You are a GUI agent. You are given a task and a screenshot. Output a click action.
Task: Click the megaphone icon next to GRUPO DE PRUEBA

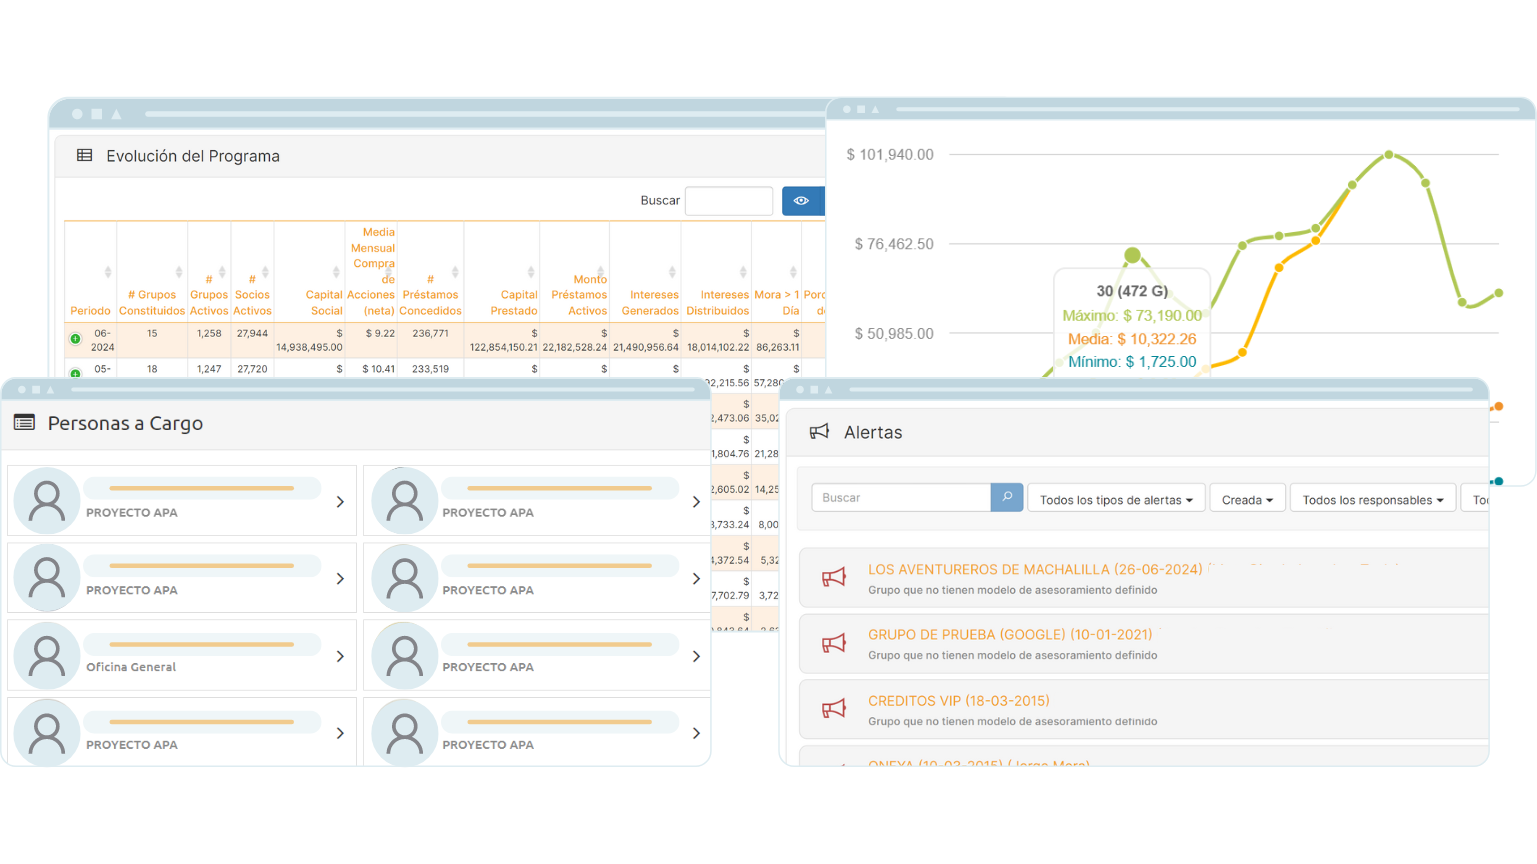pos(835,643)
